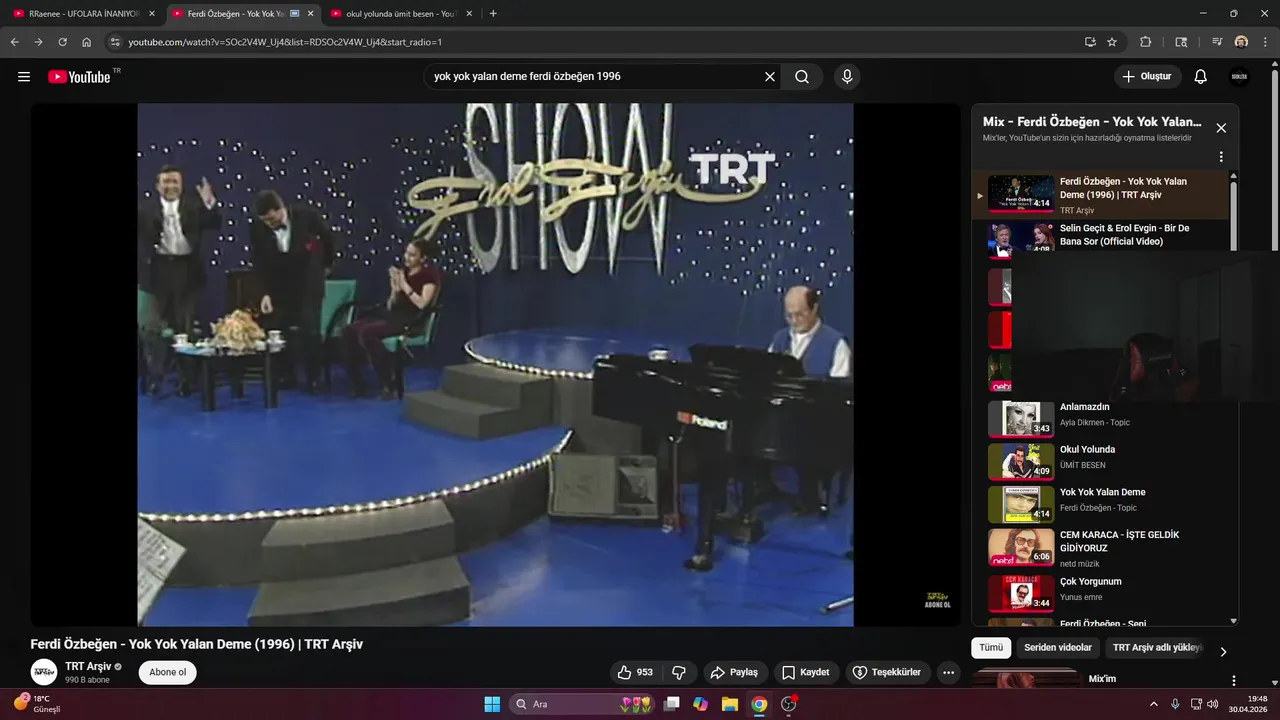Open Chrome from the taskbar
Screen dimensions: 1280x720
click(759, 704)
